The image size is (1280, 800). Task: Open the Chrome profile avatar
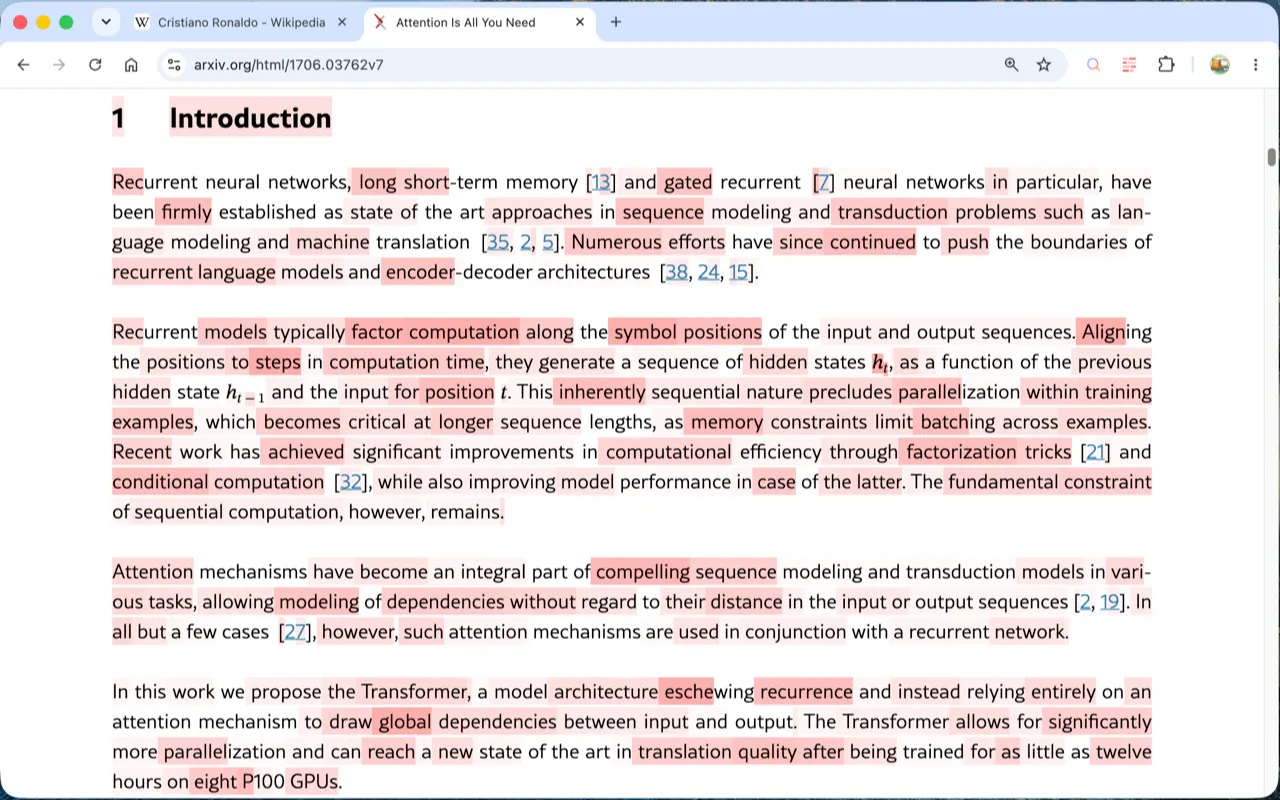pos(1219,65)
